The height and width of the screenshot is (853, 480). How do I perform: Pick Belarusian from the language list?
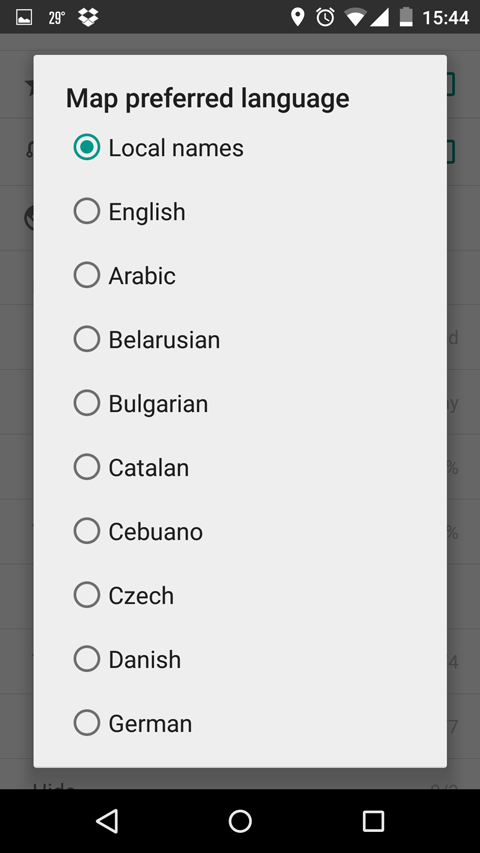tap(87, 339)
